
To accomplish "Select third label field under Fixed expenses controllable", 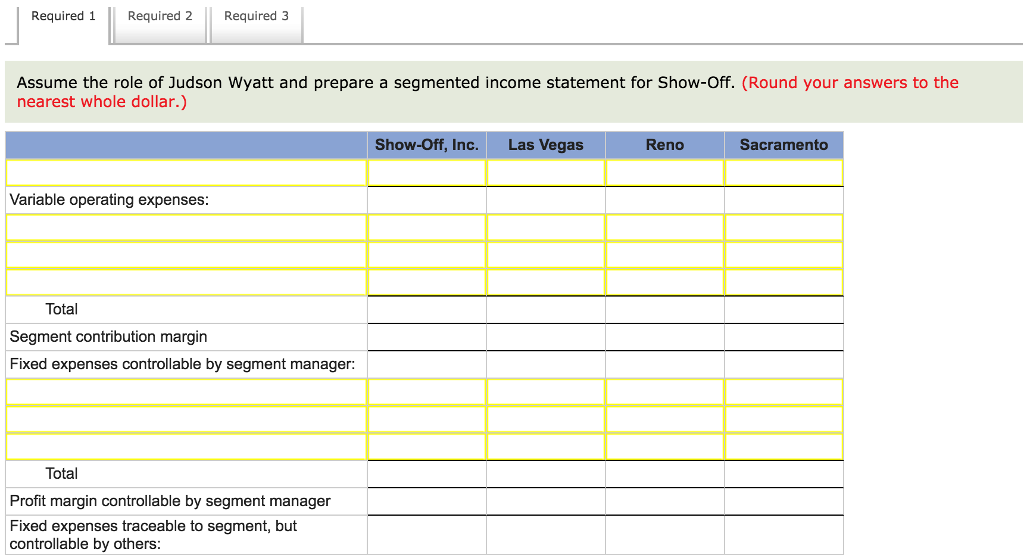I will tap(187, 447).
